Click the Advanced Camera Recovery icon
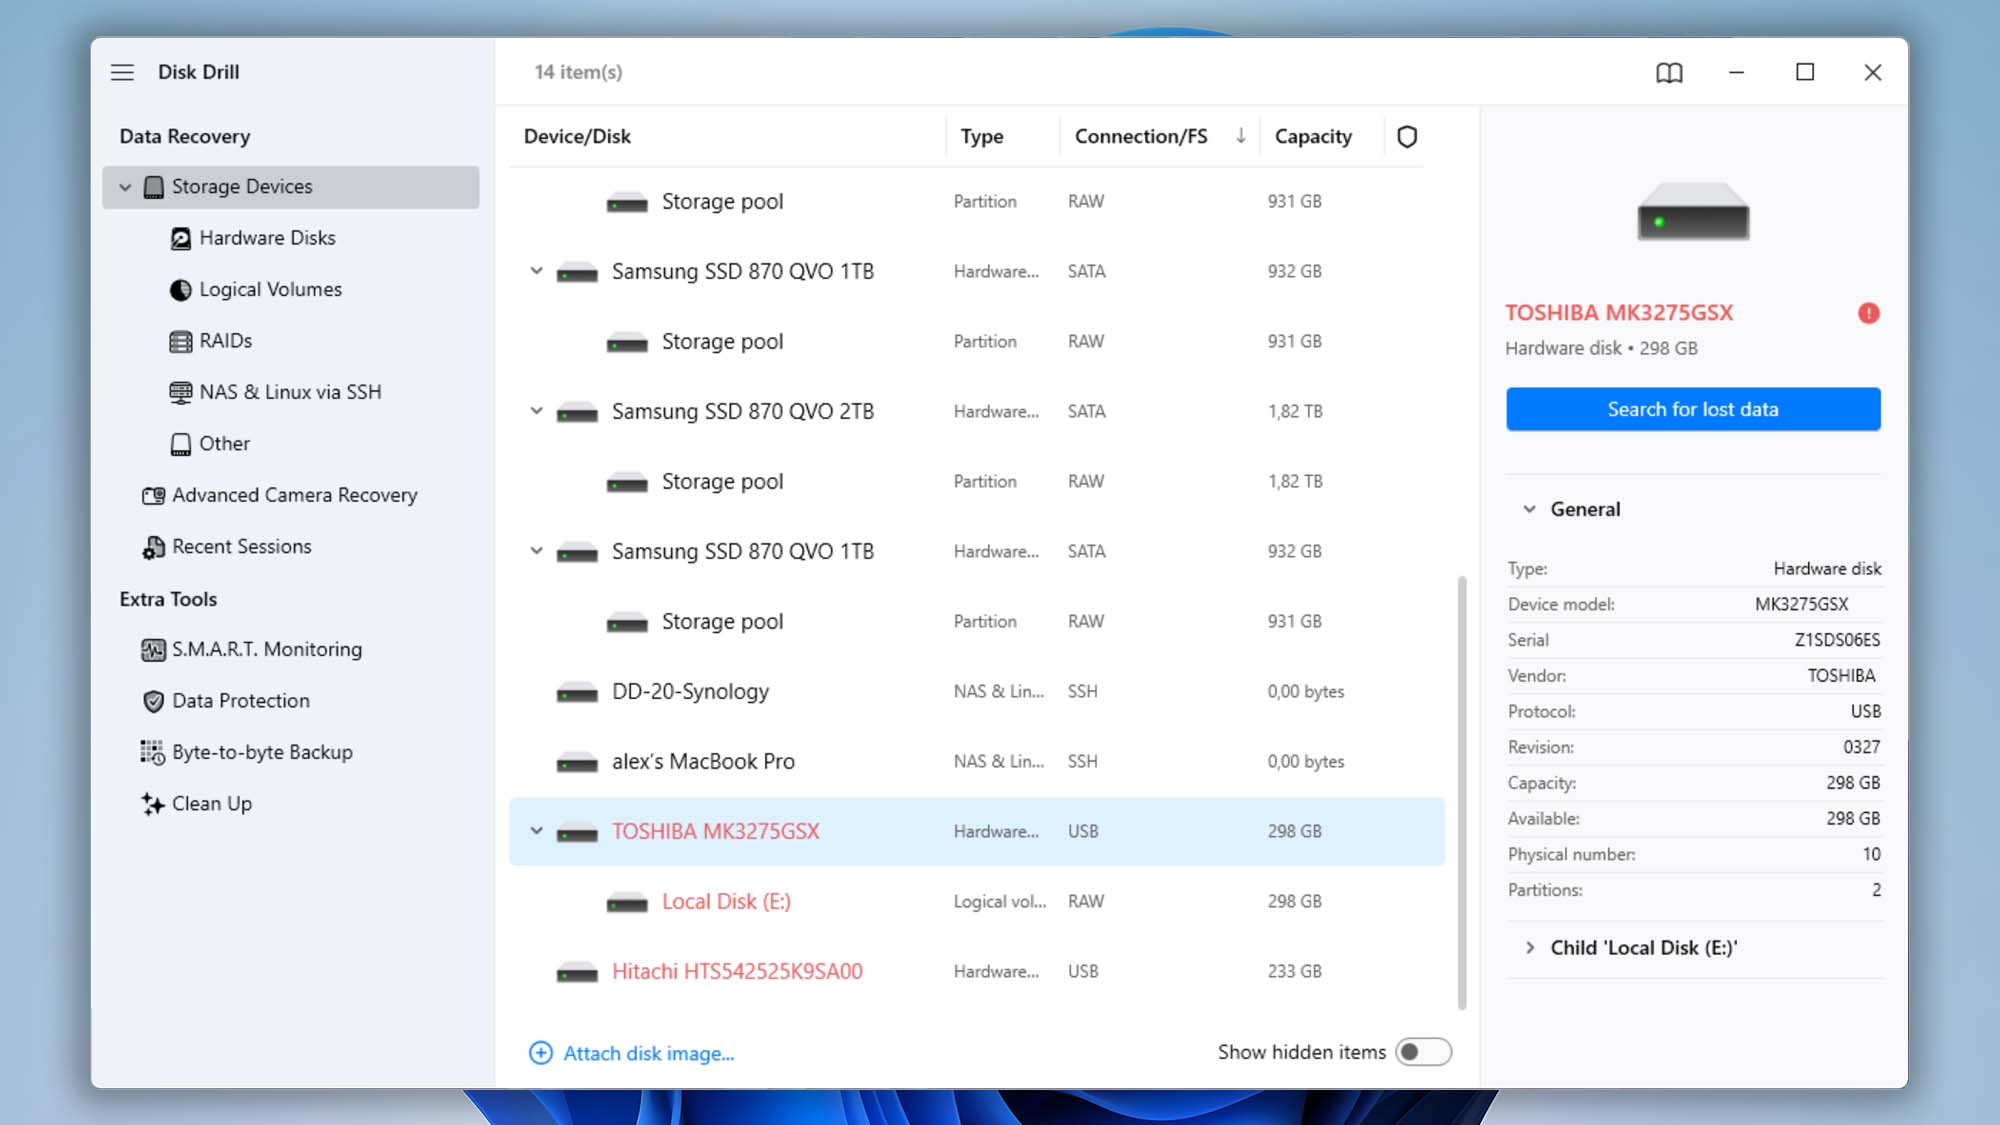This screenshot has height=1125, width=2000. tap(153, 495)
